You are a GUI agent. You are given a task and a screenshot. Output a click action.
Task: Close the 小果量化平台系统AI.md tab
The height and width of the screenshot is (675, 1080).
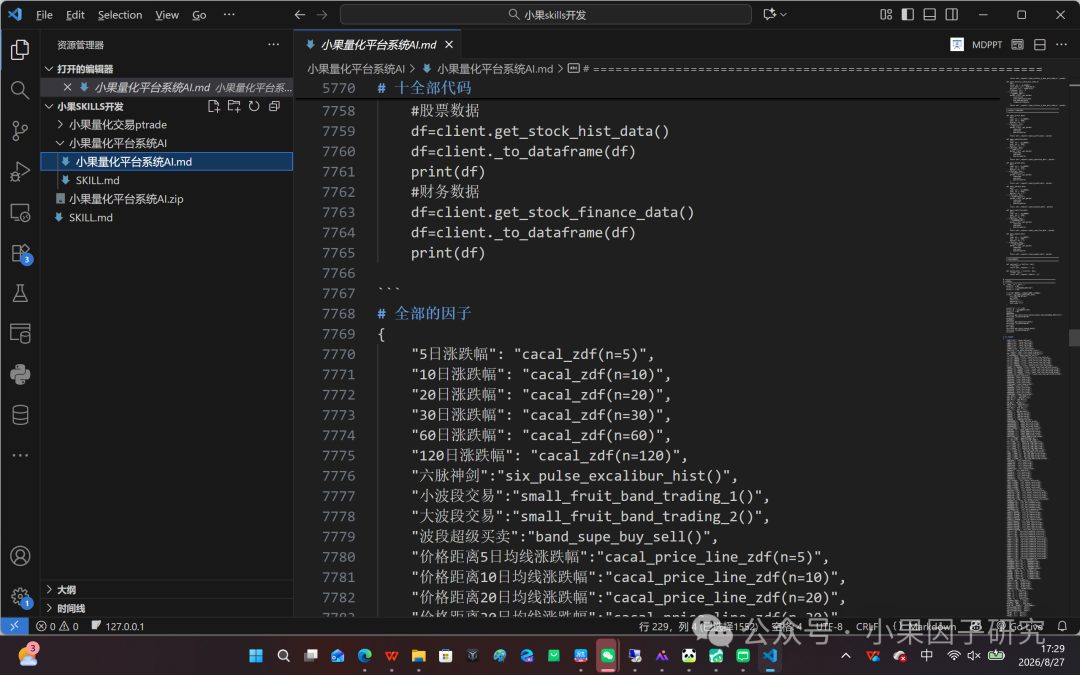(x=449, y=45)
